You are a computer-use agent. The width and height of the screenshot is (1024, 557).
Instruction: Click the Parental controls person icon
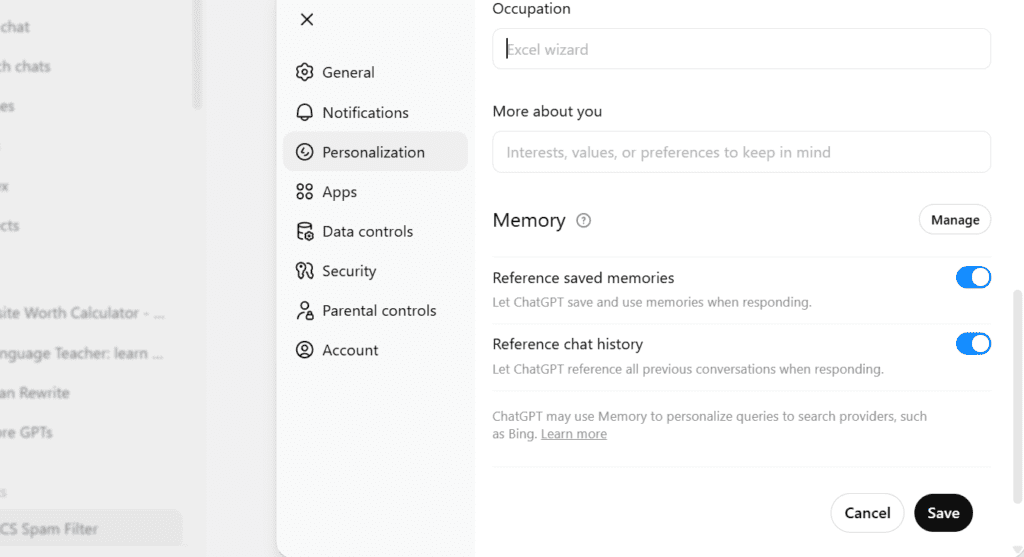click(x=304, y=310)
